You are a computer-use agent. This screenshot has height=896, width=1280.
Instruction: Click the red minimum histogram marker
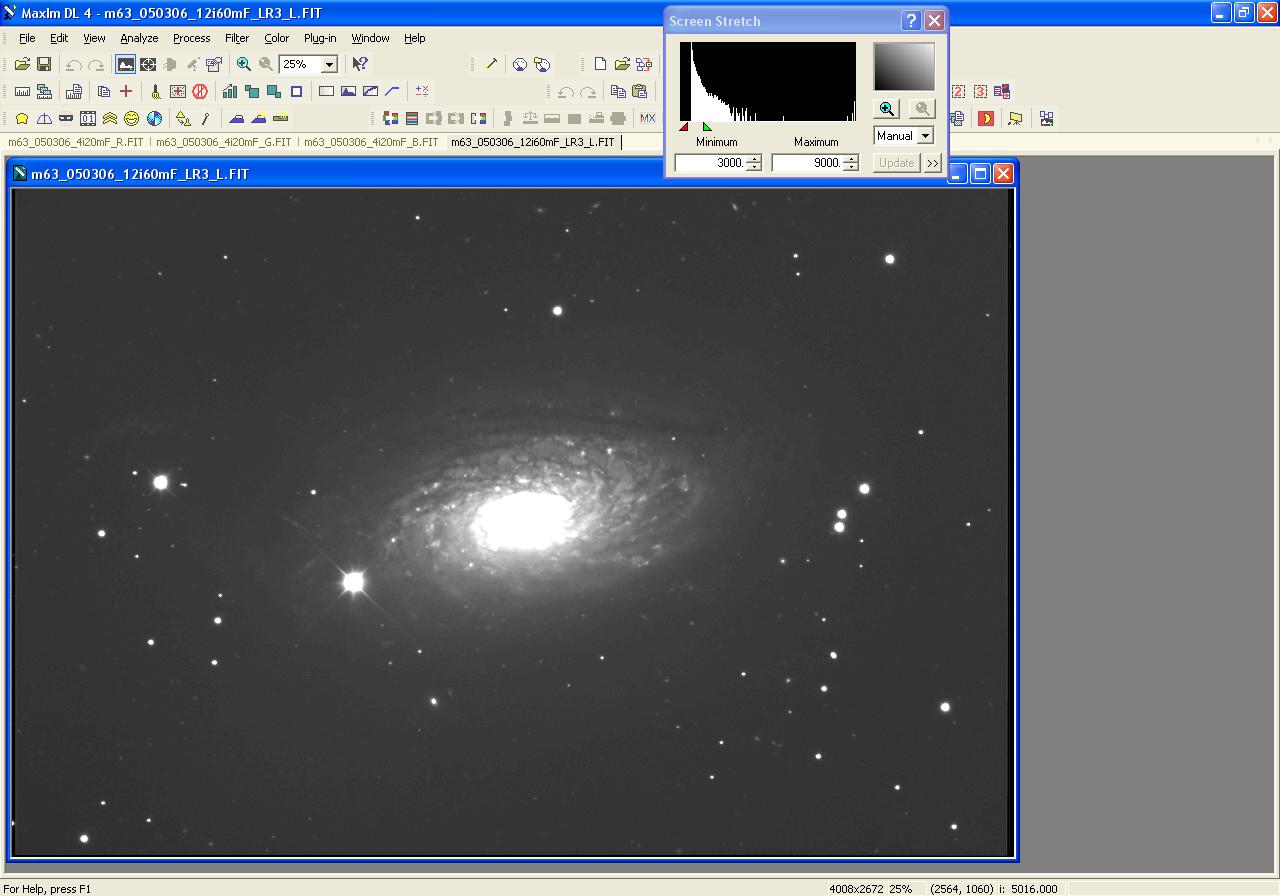click(x=684, y=127)
